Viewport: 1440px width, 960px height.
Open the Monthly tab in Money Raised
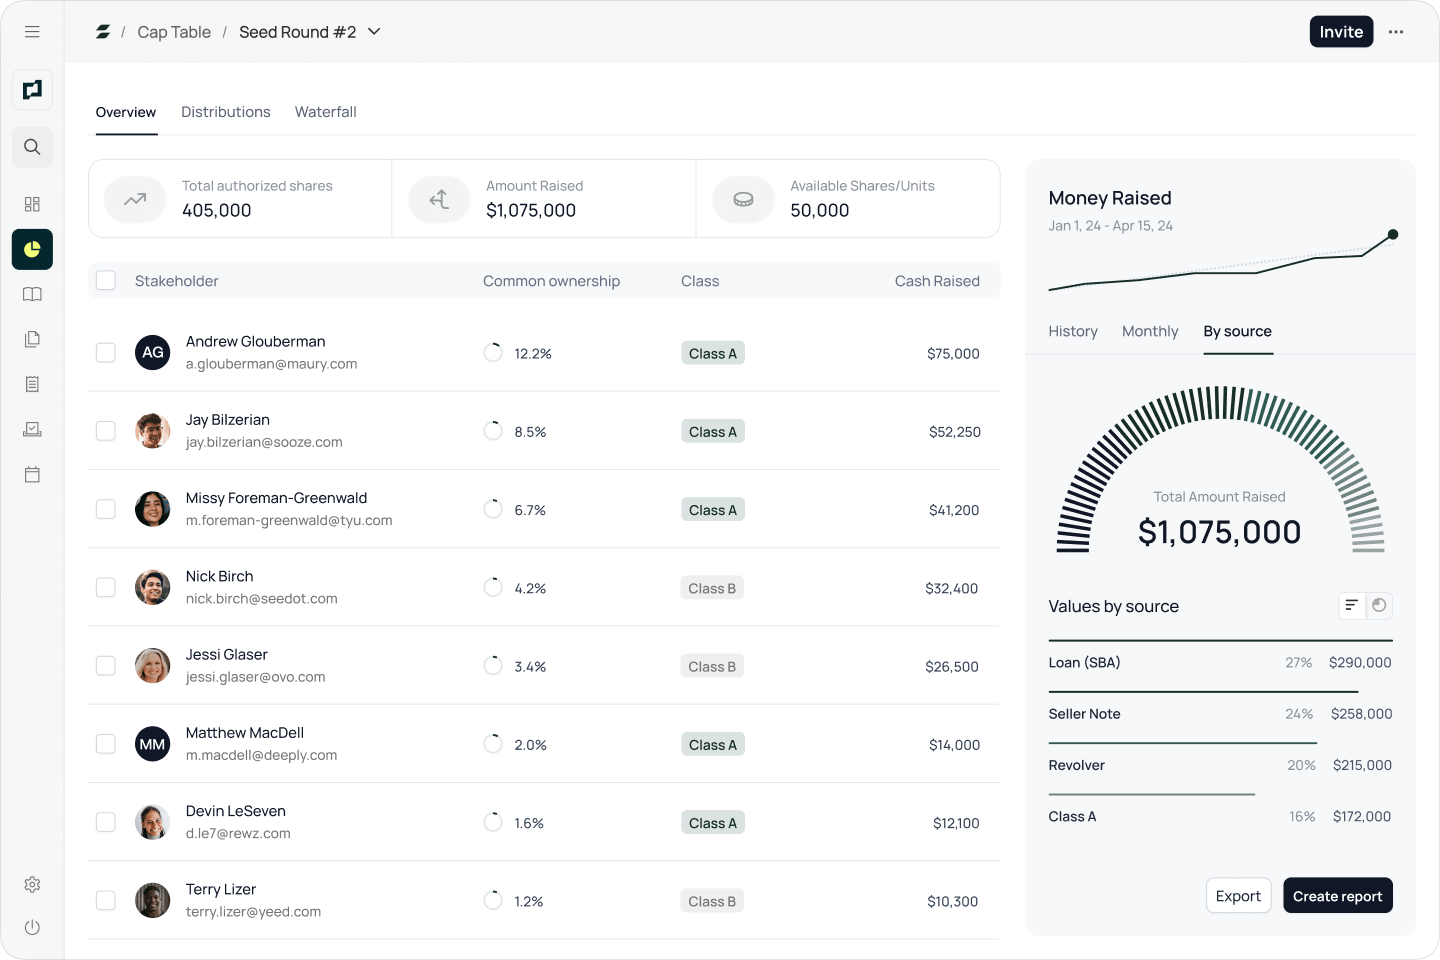pos(1150,331)
